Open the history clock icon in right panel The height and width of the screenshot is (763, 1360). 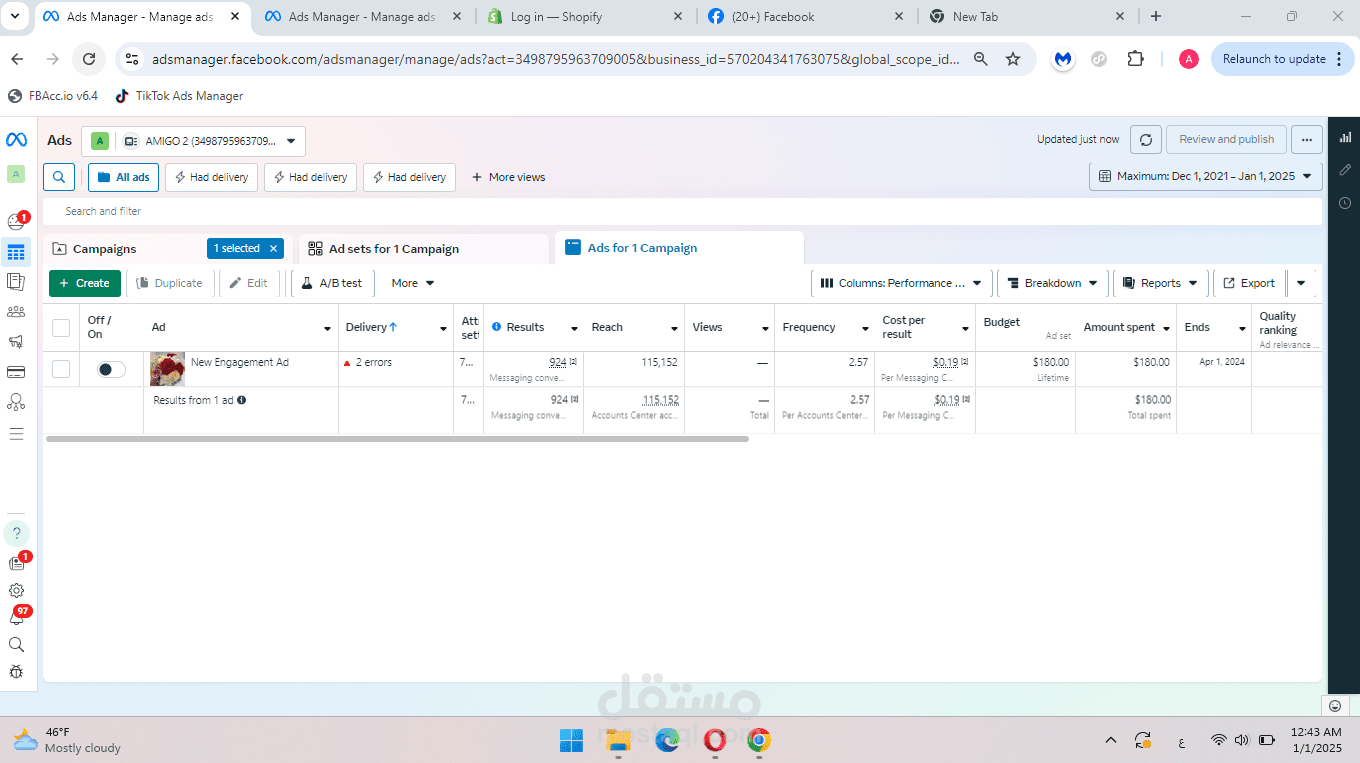click(x=1345, y=203)
